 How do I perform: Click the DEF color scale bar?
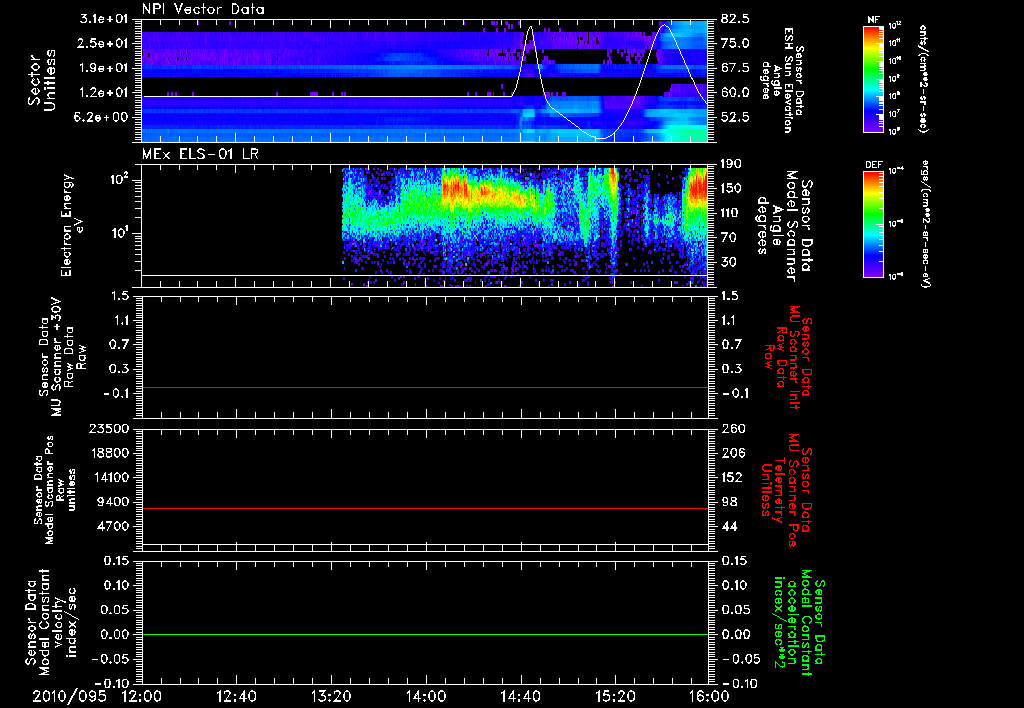[874, 224]
